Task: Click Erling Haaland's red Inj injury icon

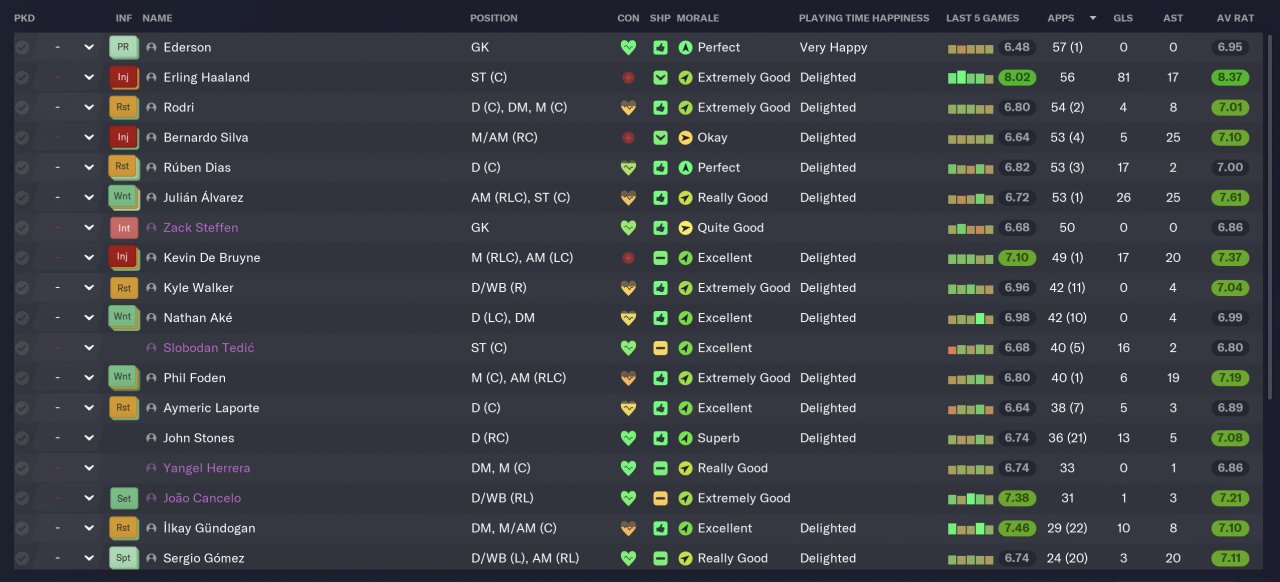Action: [122, 77]
